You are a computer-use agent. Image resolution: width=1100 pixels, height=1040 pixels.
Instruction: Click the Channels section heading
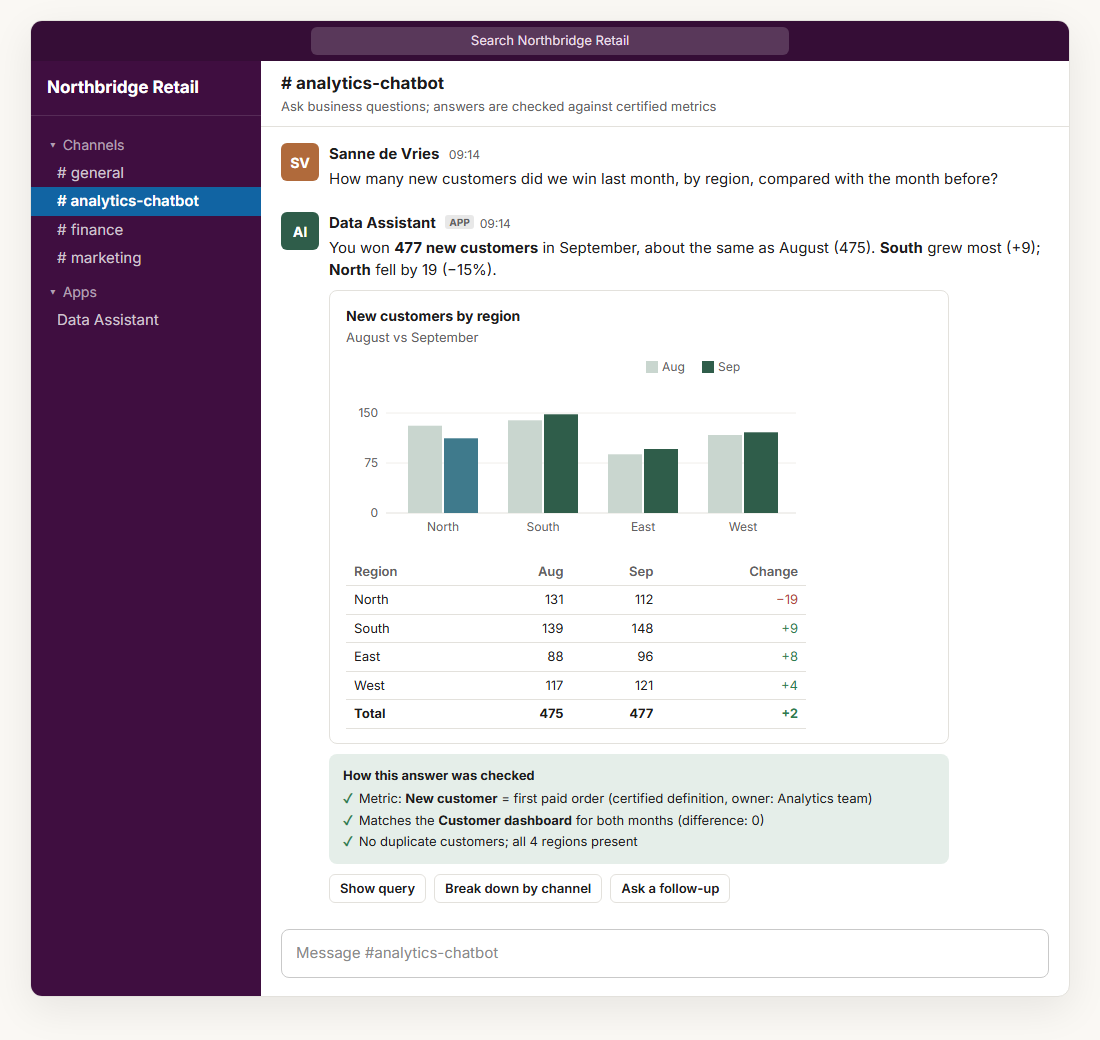tap(93, 145)
